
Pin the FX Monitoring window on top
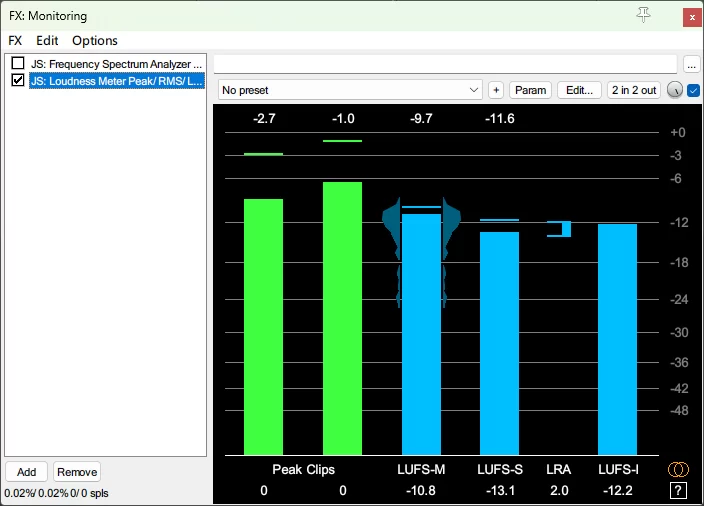643,15
